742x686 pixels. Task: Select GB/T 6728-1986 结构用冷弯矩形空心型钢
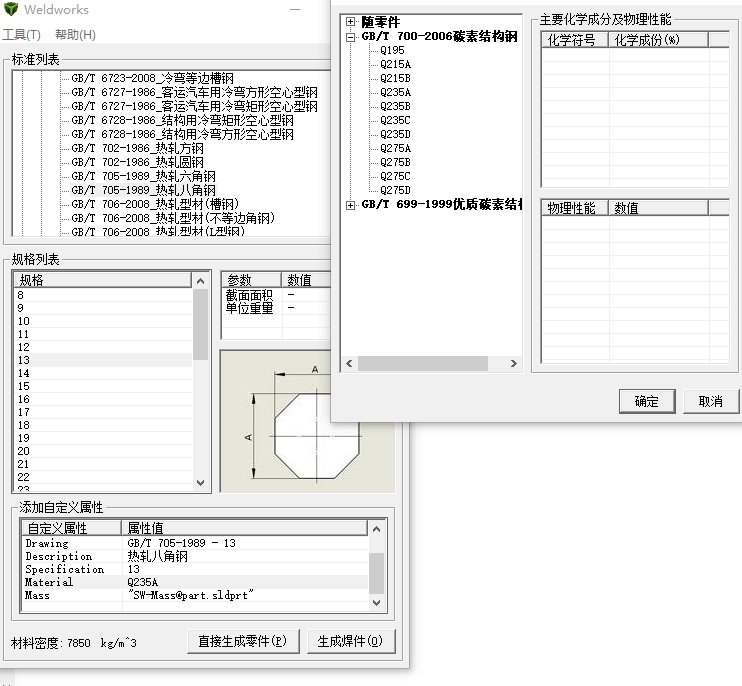[182, 120]
